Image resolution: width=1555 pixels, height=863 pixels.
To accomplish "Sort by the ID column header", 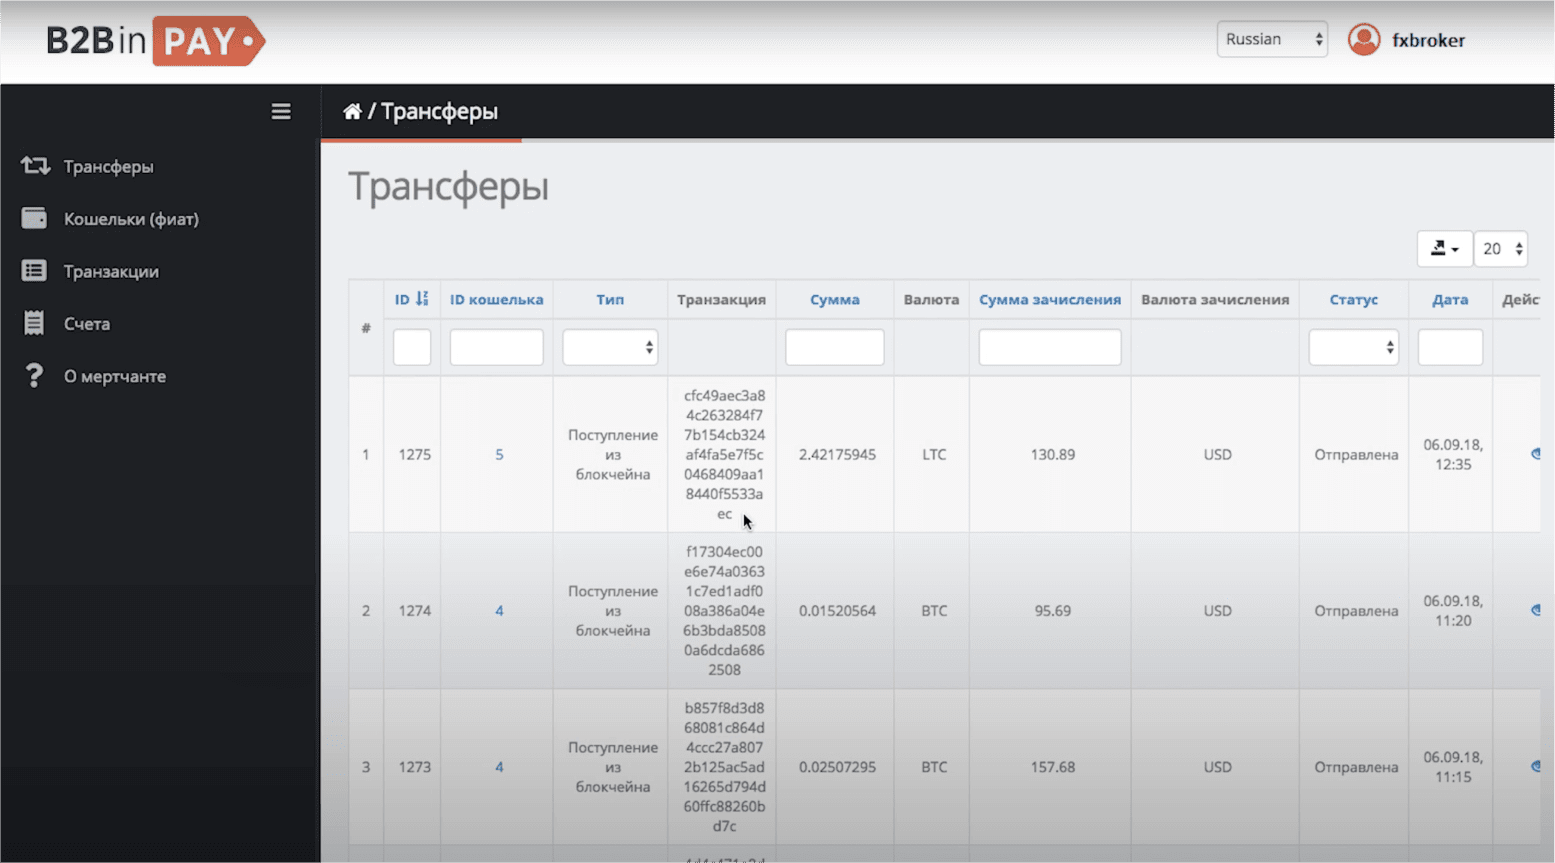I will pos(402,299).
